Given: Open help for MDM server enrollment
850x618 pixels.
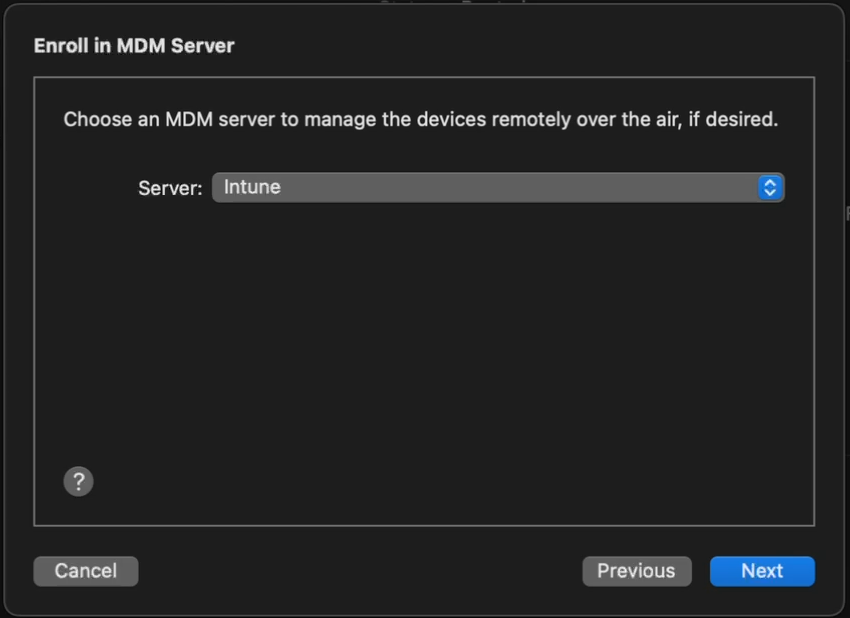Looking at the screenshot, I should [78, 481].
